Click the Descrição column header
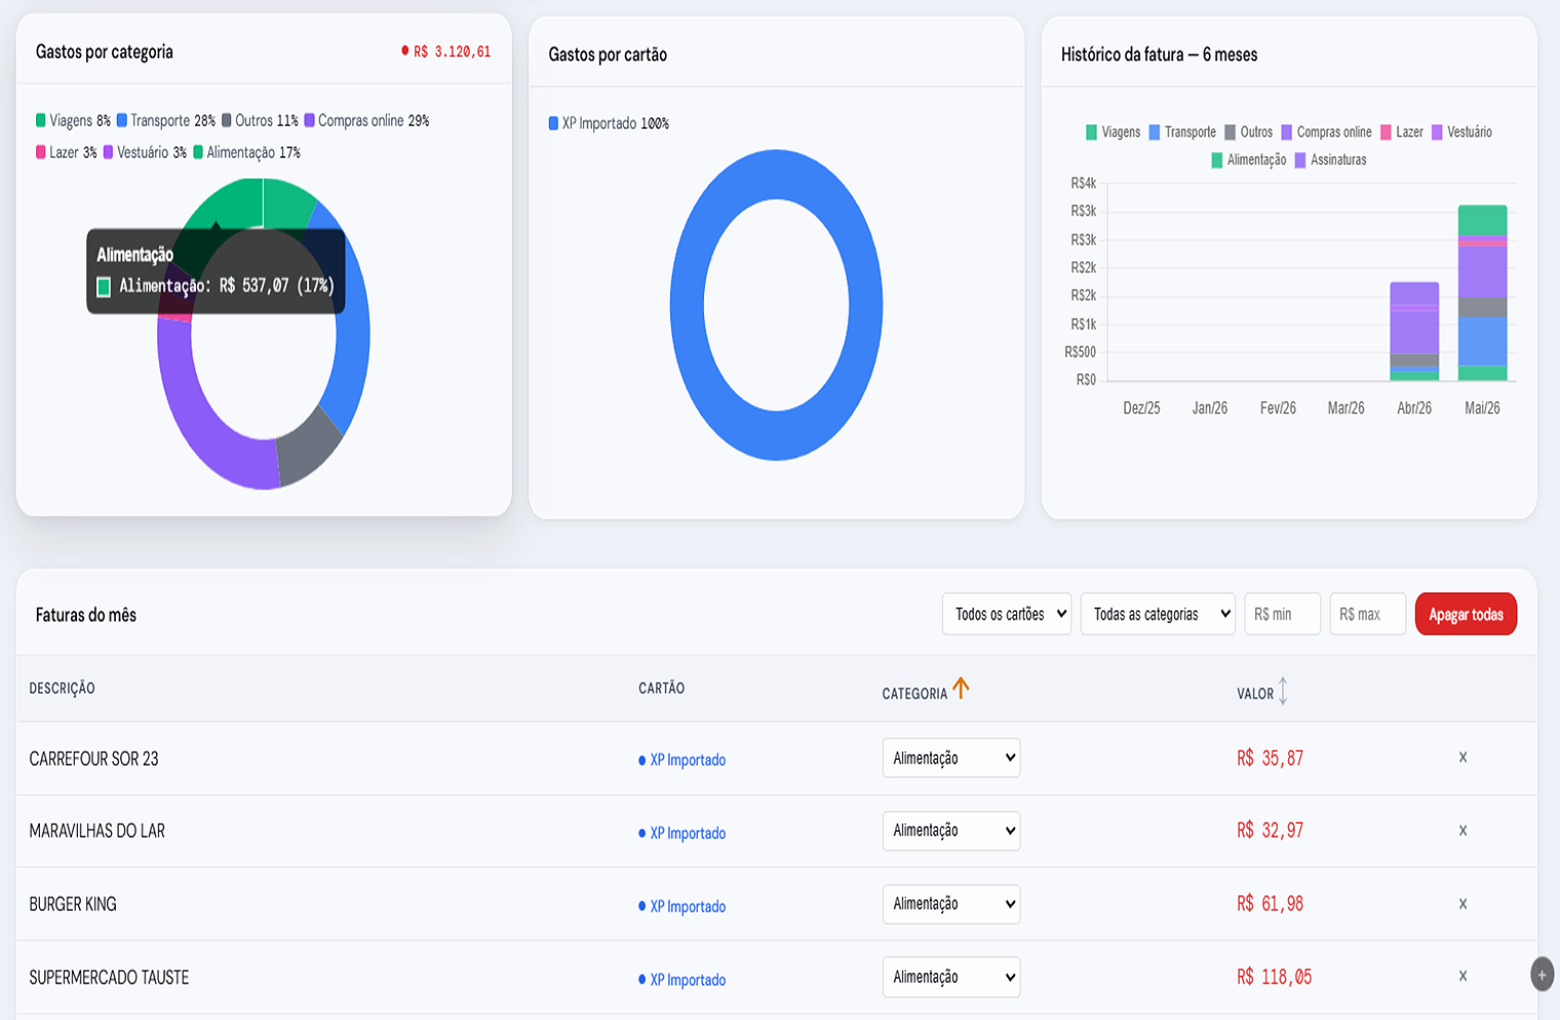Viewport: 1560px width, 1020px height. (62, 688)
